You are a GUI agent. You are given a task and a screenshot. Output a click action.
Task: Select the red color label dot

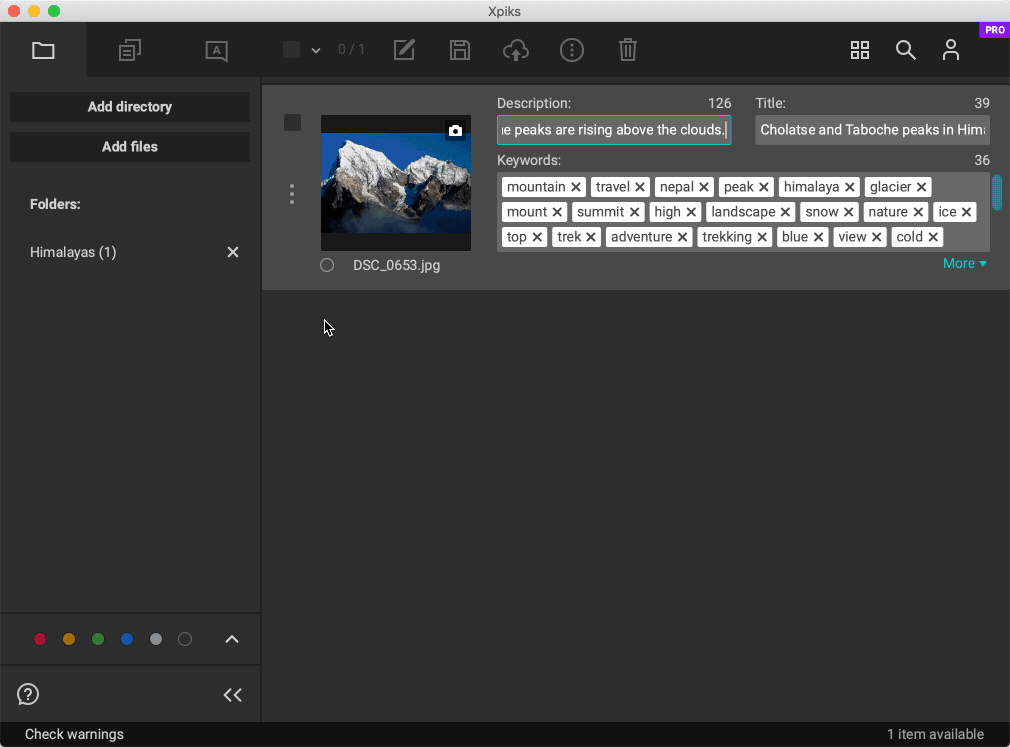40,639
